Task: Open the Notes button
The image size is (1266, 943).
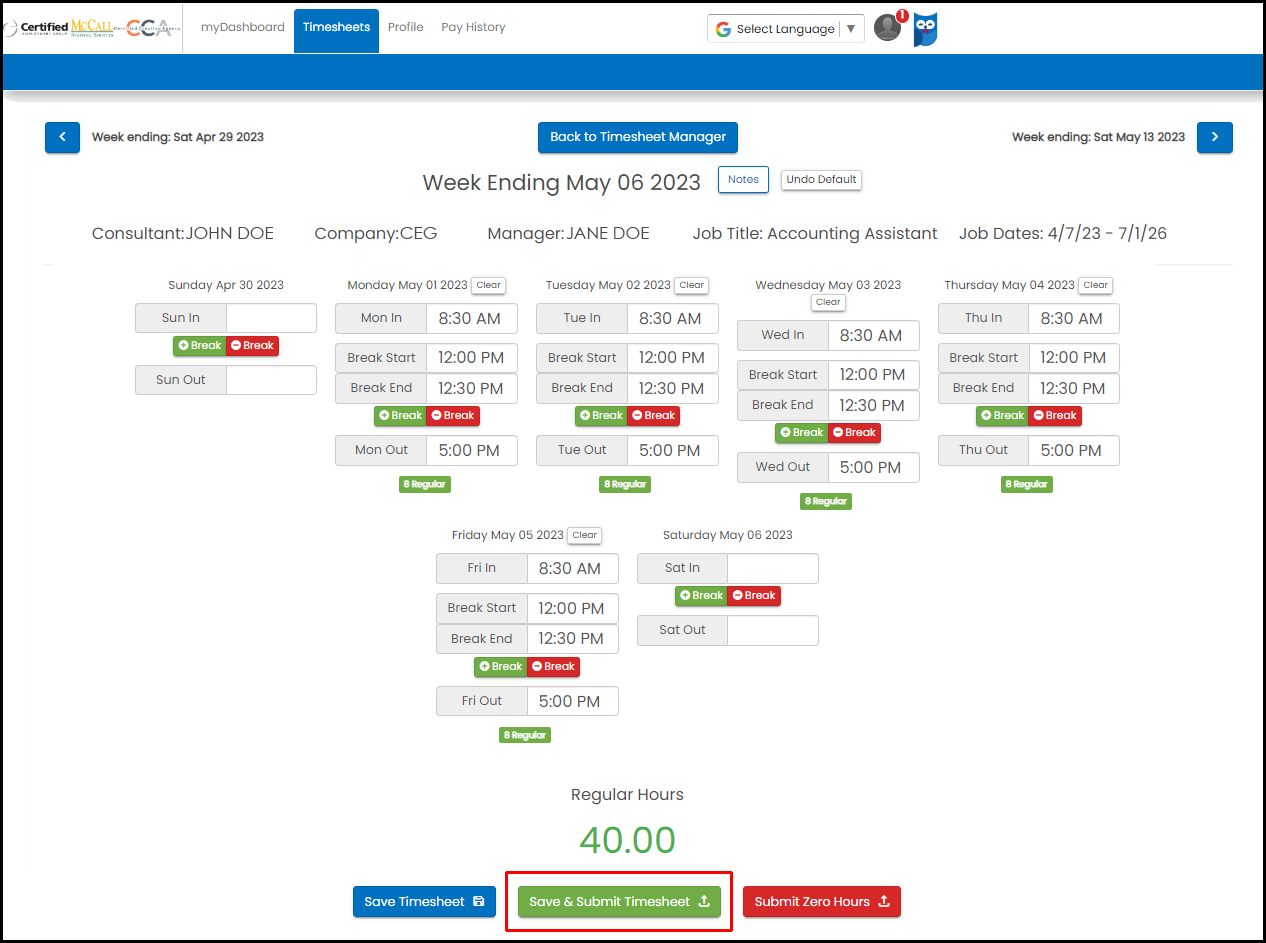Action: (743, 180)
